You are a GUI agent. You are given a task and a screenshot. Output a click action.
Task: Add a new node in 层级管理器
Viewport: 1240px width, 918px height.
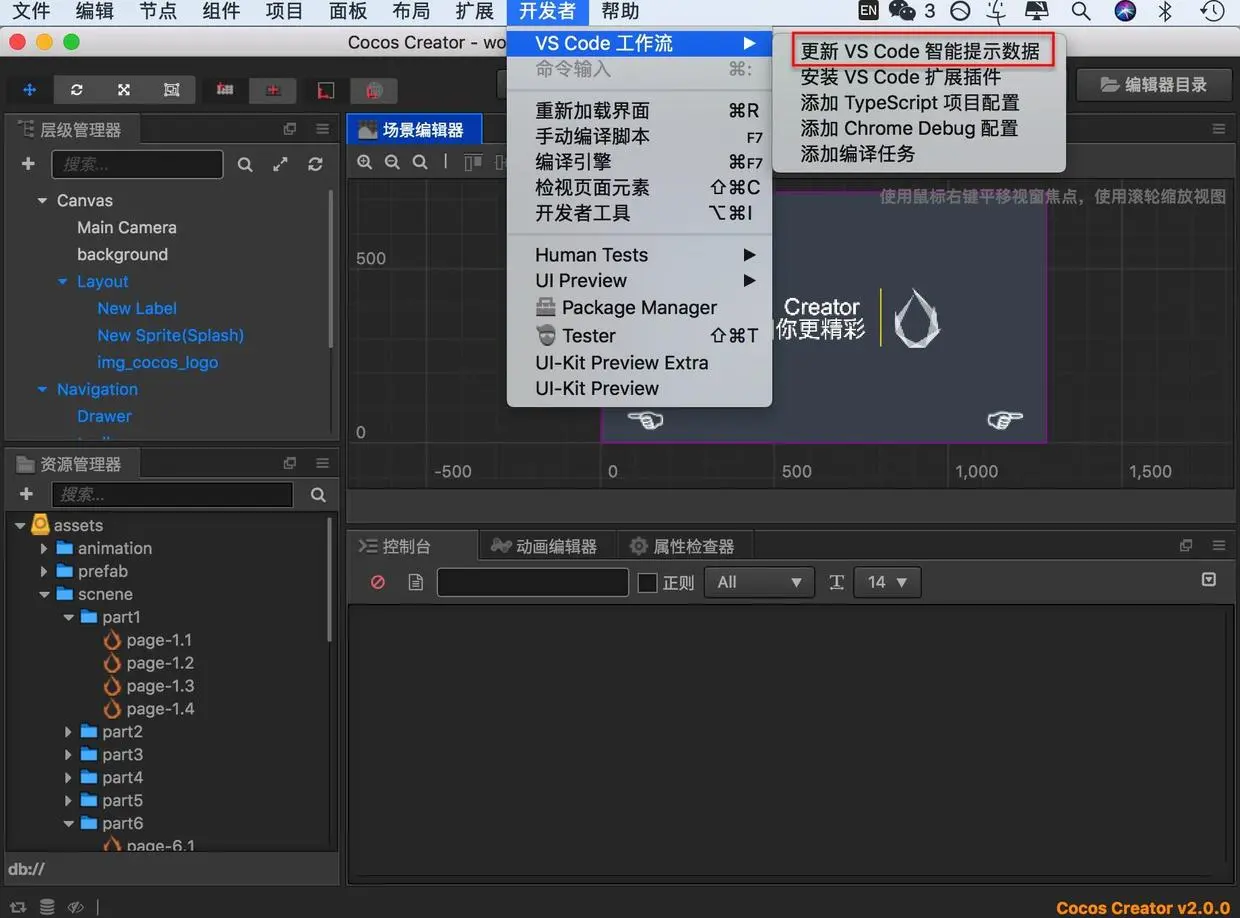pyautogui.click(x=27, y=163)
